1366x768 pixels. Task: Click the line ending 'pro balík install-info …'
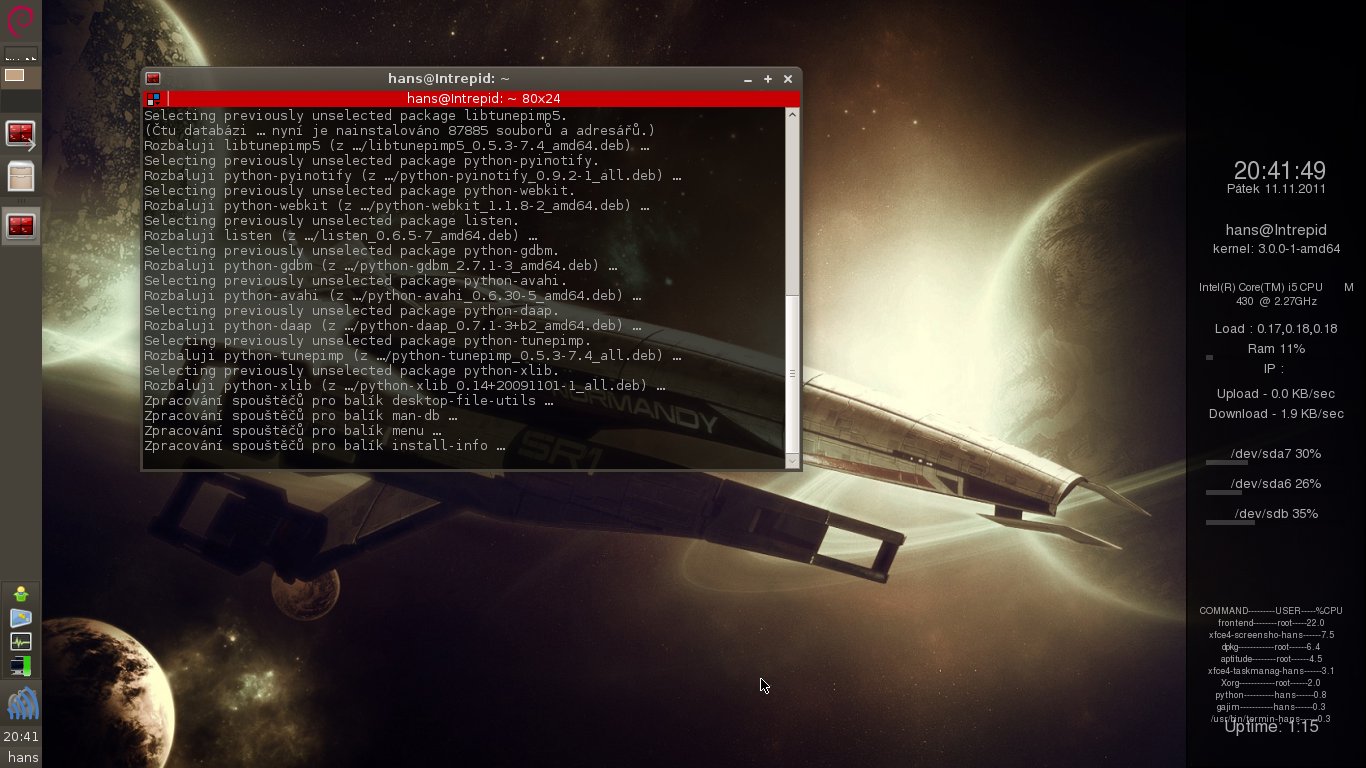click(324, 446)
